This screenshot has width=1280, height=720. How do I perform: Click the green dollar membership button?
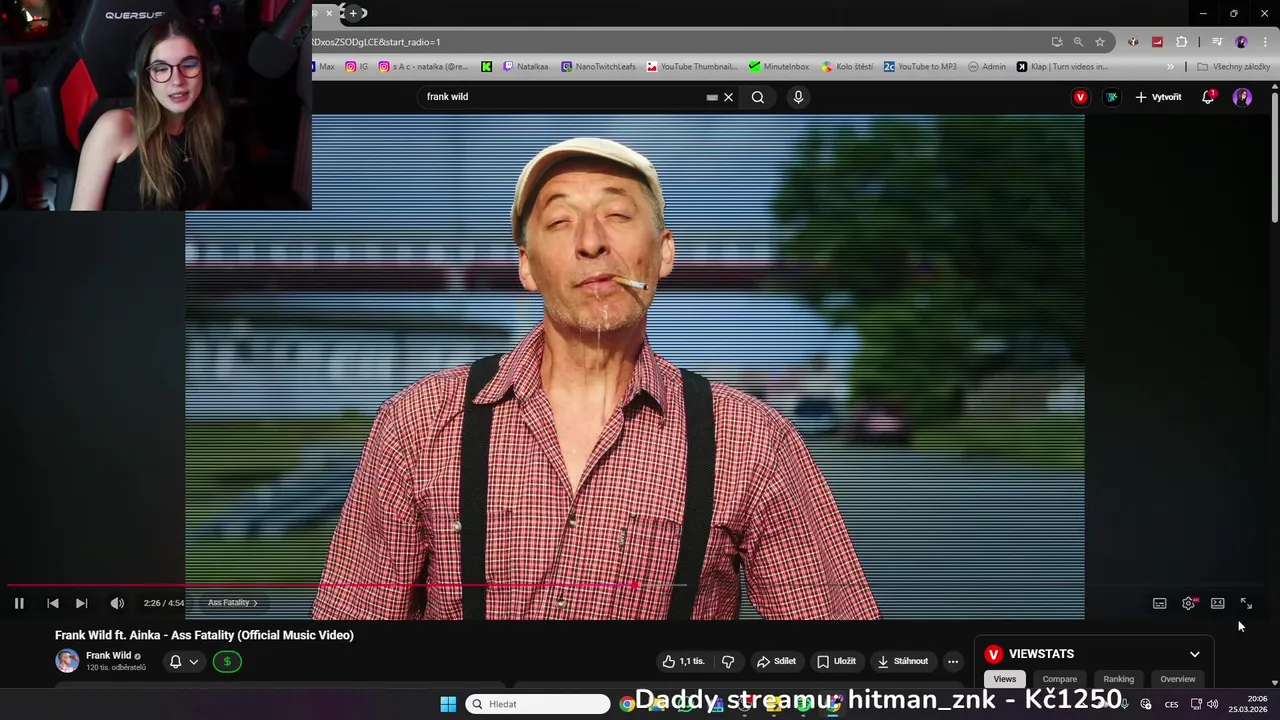click(x=227, y=661)
